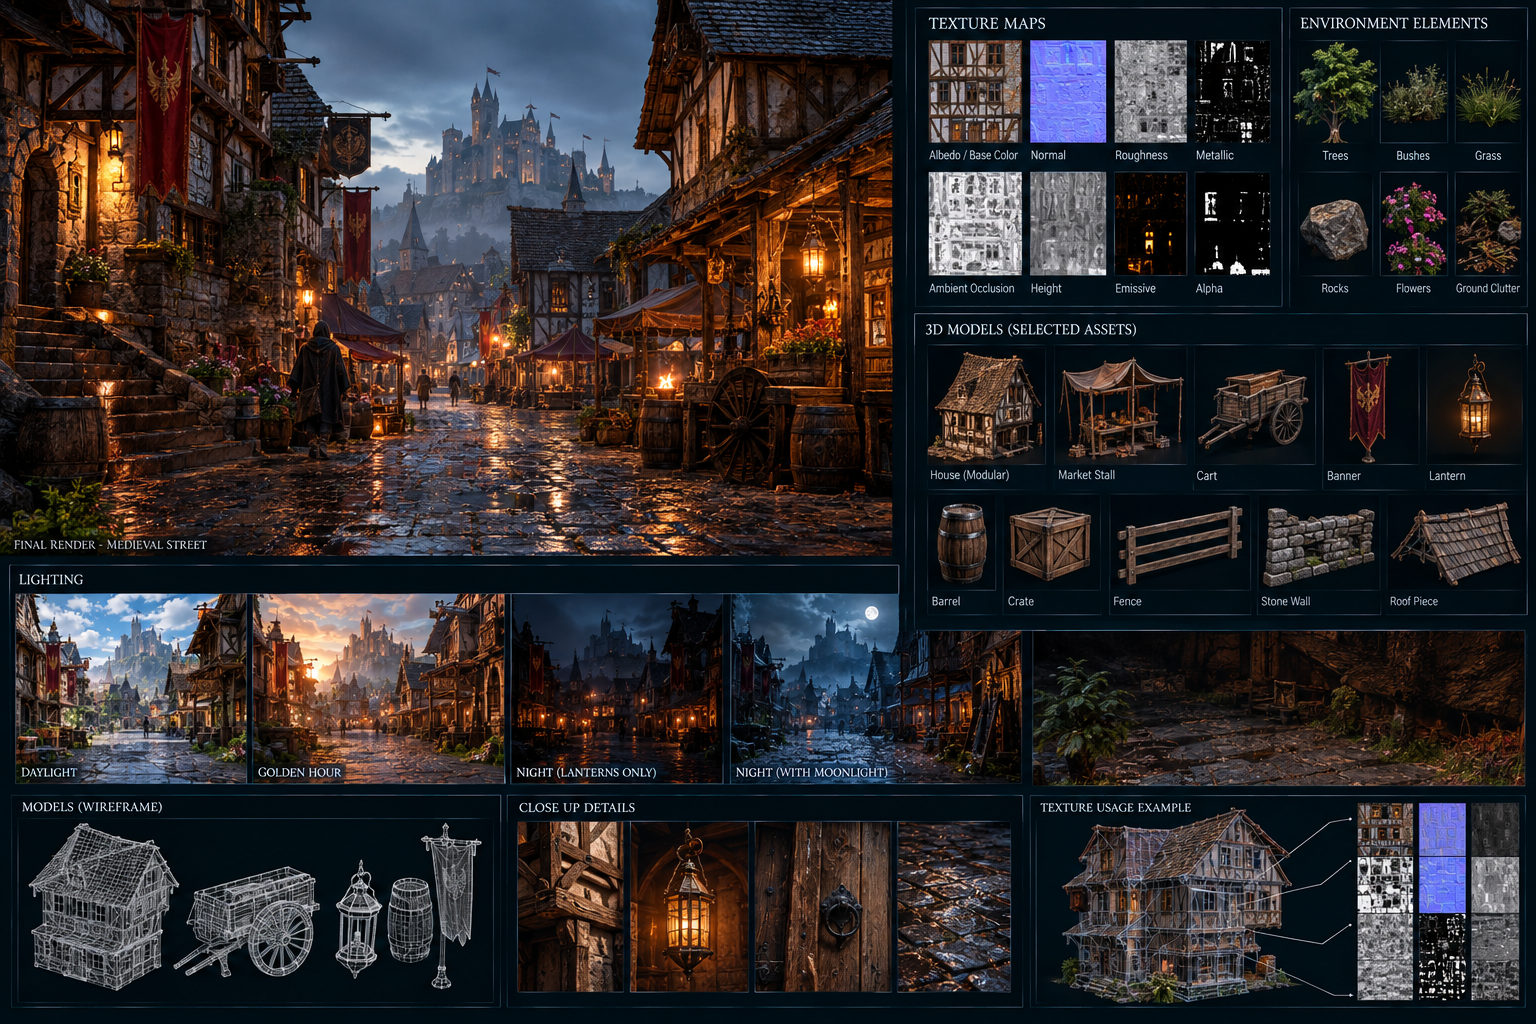Open the wet cobblestone close-up detail
This screenshot has height=1024, width=1536.
click(954, 907)
